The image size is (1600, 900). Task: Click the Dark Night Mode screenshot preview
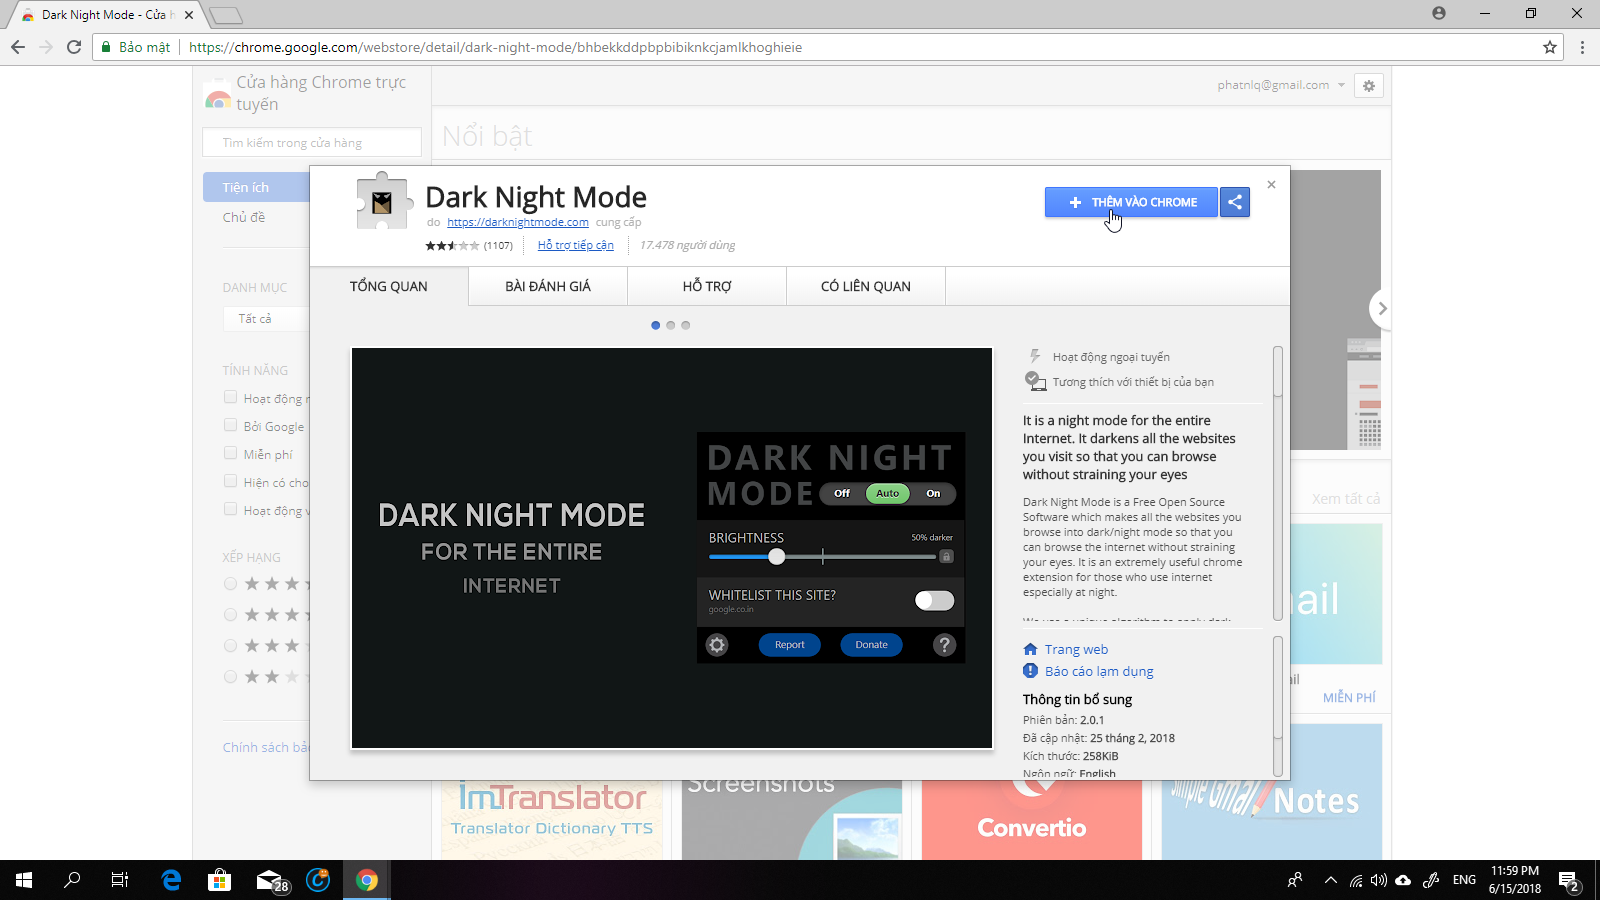[672, 548]
